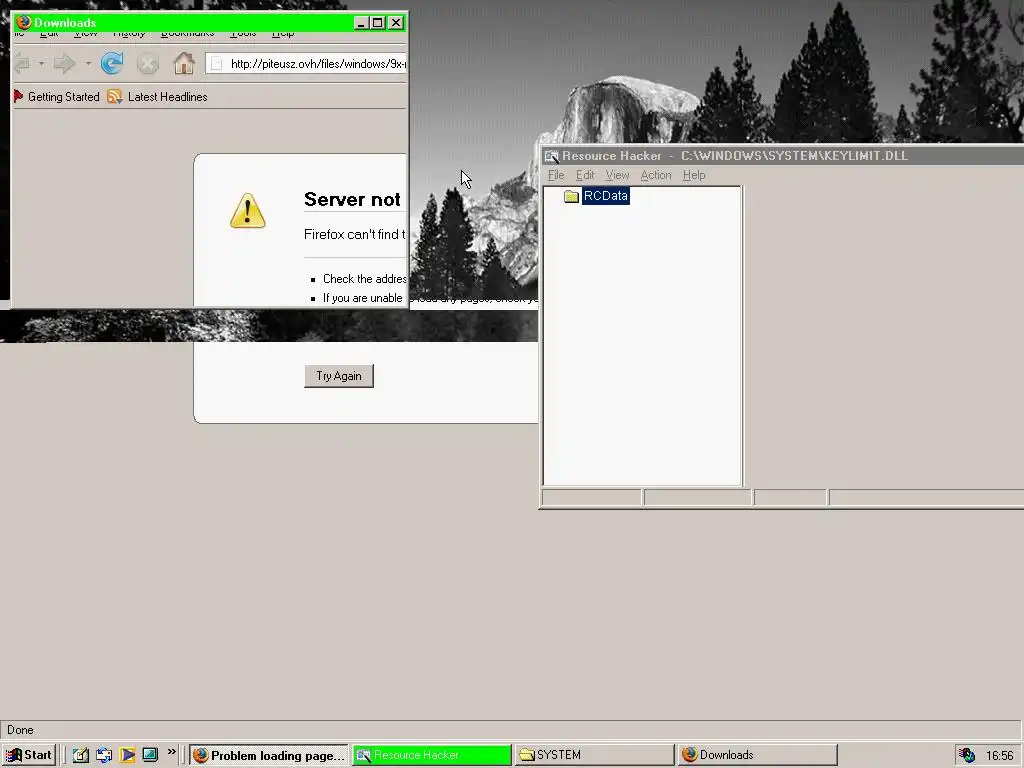Open the Forward history dropdown arrow

(x=88, y=63)
